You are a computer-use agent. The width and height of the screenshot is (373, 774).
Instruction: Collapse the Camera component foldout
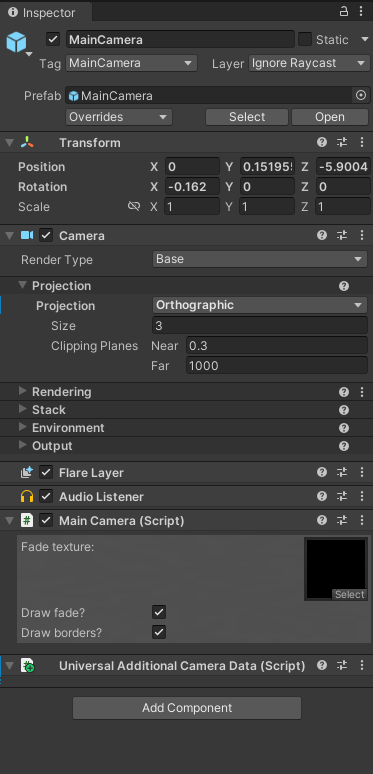pyautogui.click(x=9, y=235)
